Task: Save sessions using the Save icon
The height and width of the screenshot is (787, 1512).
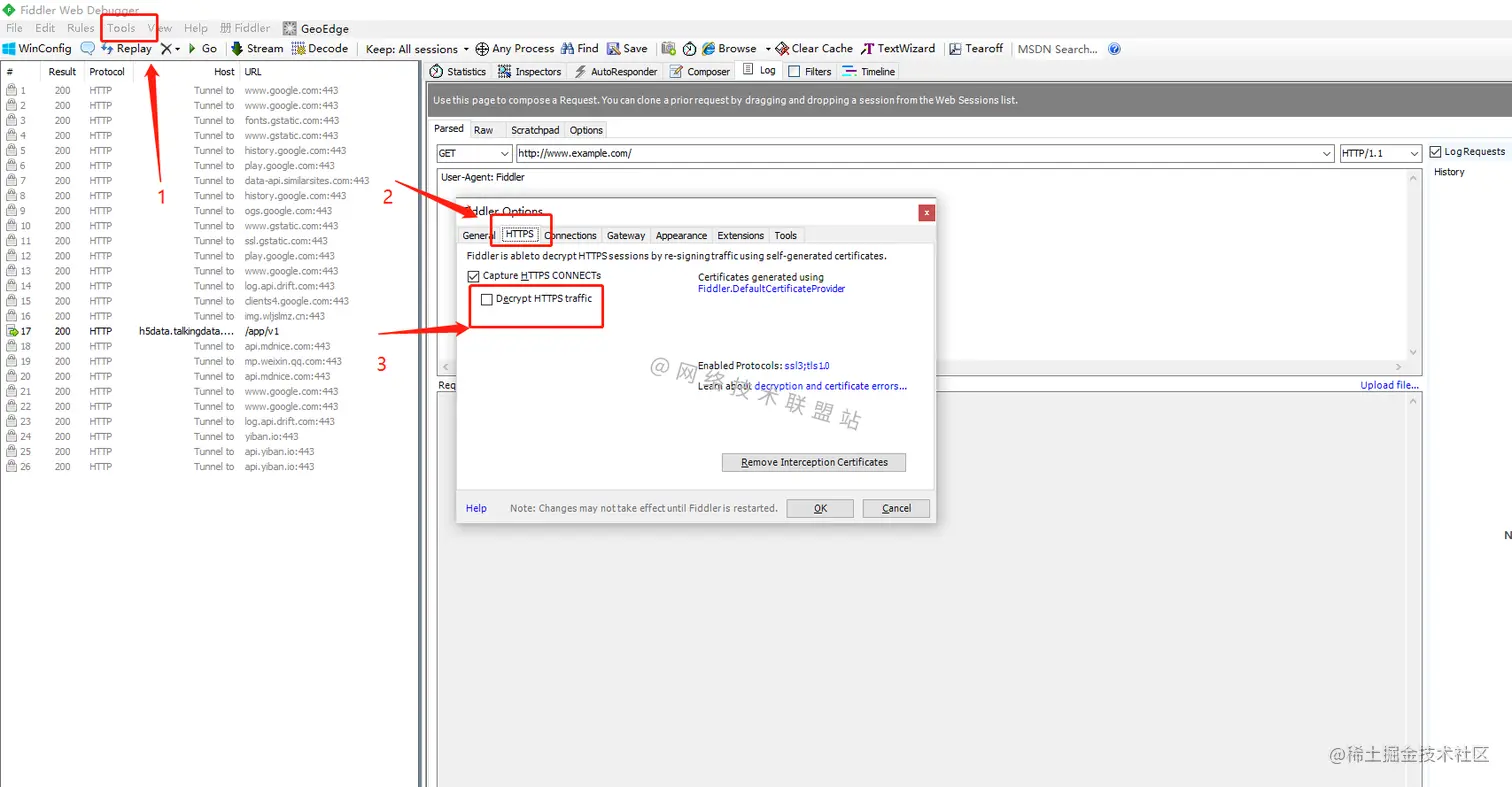Action: tap(627, 48)
